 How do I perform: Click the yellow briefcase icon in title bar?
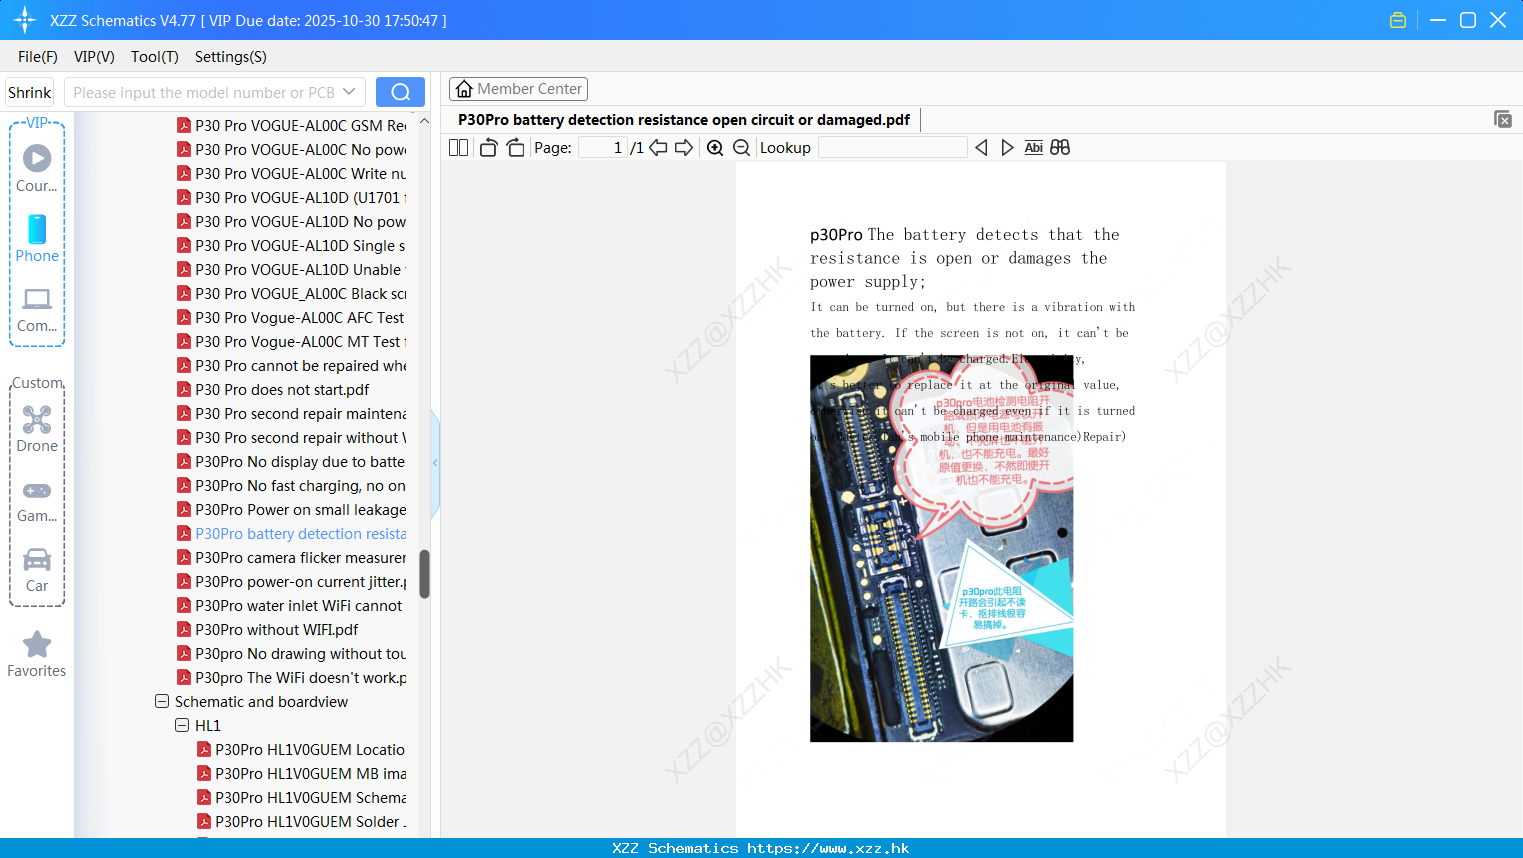pyautogui.click(x=1398, y=20)
